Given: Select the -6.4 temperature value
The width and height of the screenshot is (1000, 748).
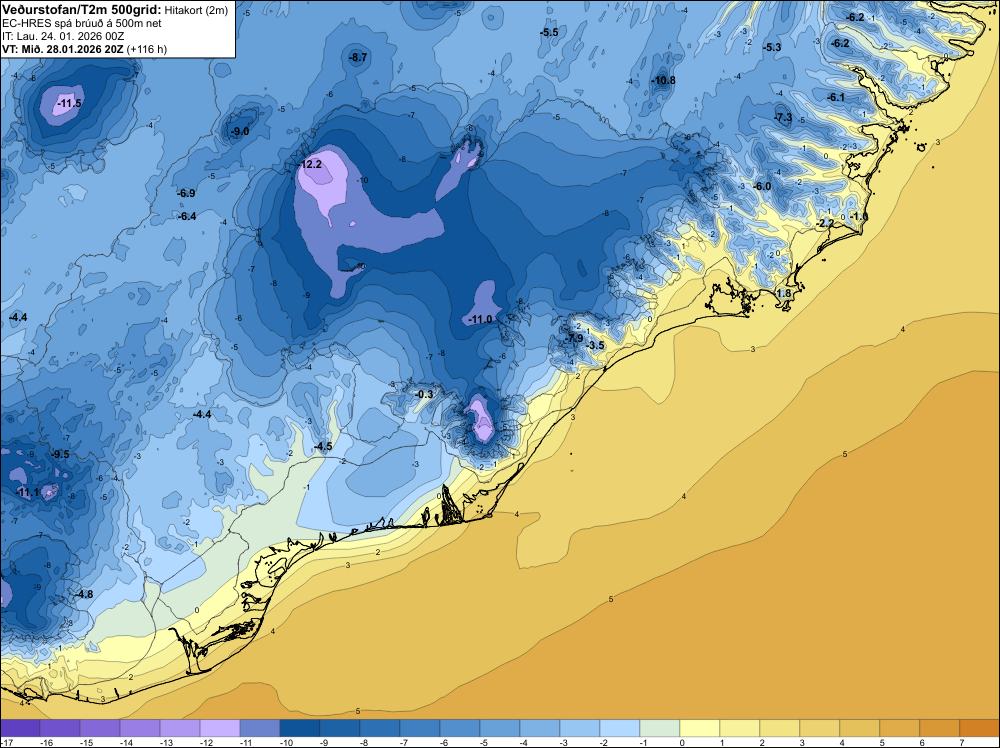Looking at the screenshot, I should [x=187, y=216].
